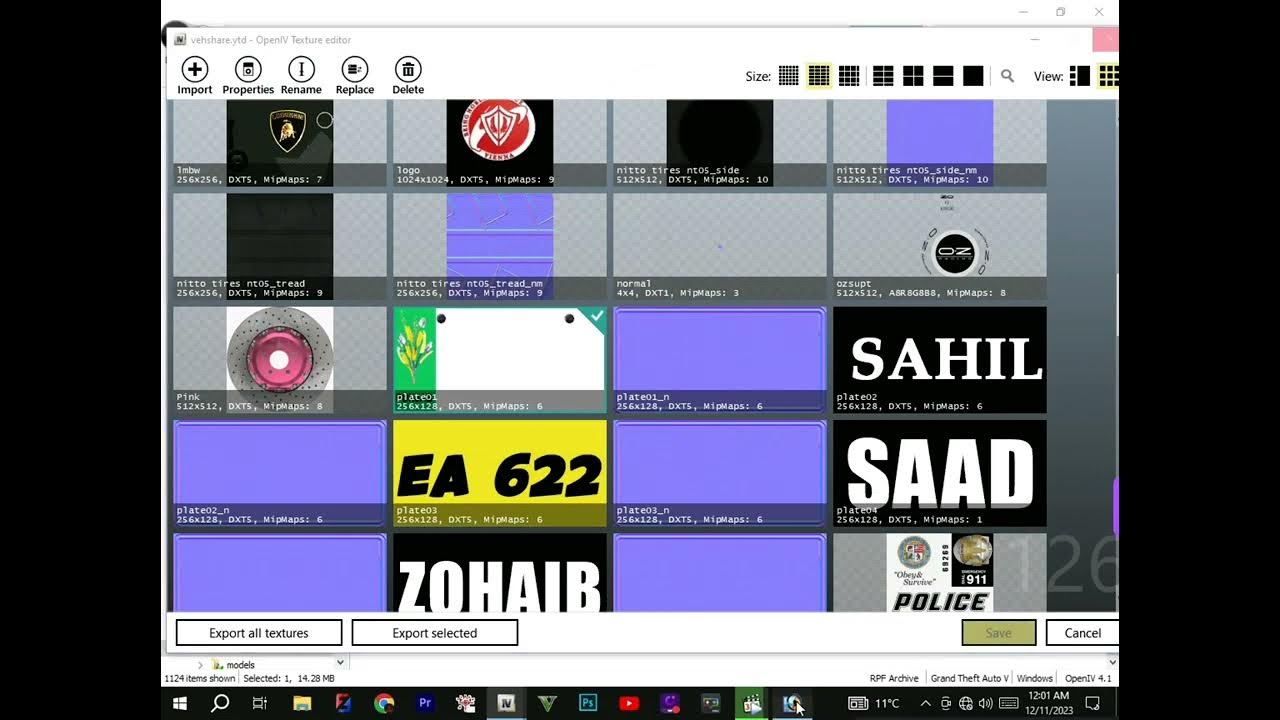
Task: Click Grand Theft Auto V status entry
Action: click(970, 679)
